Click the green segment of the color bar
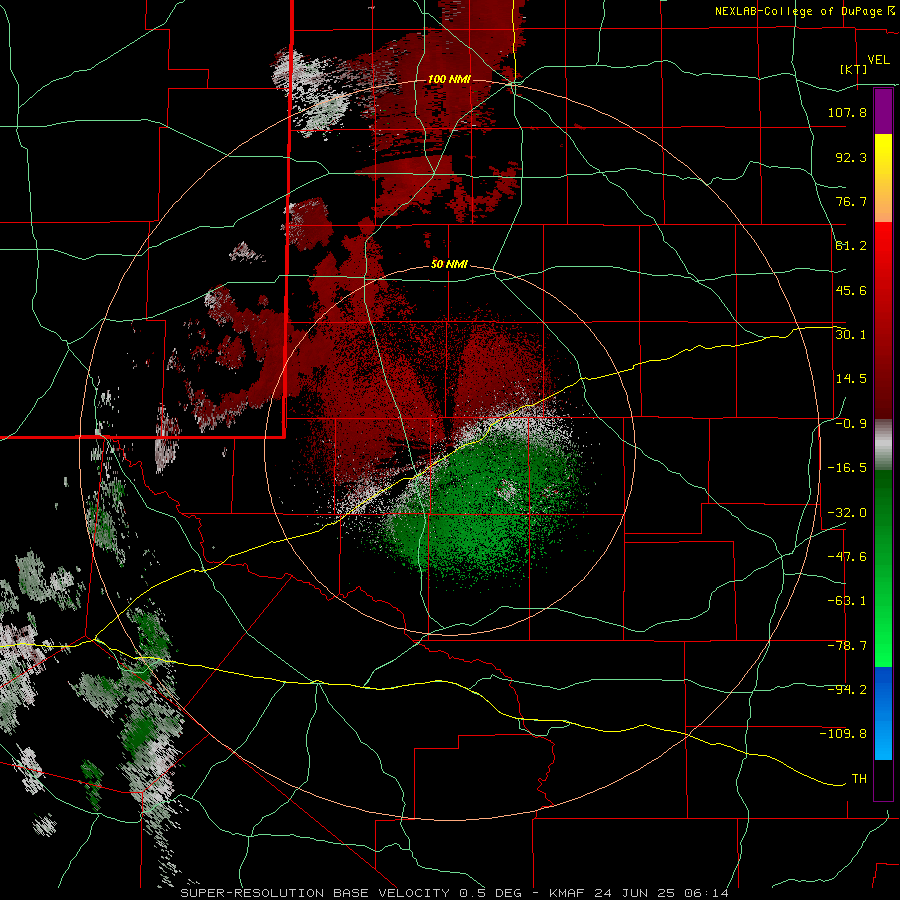Viewport: 900px width, 900px height. pos(883,568)
